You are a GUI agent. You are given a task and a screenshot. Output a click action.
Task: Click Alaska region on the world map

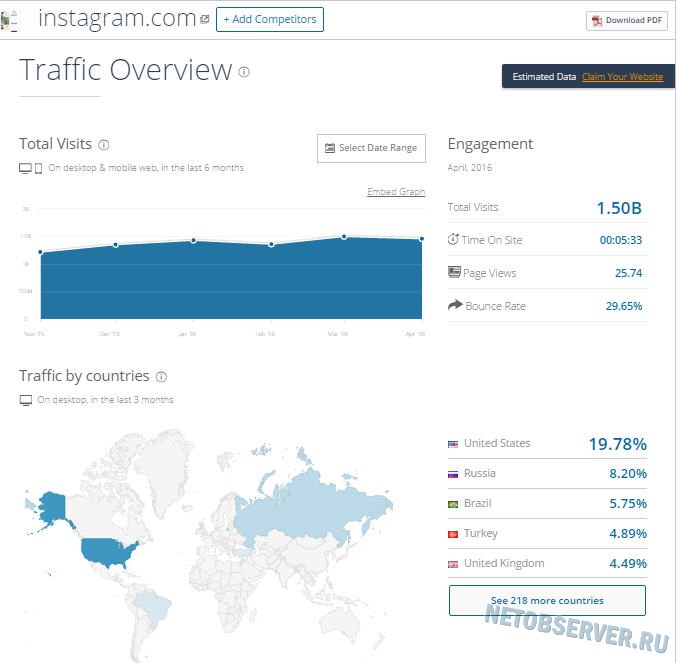click(x=52, y=508)
